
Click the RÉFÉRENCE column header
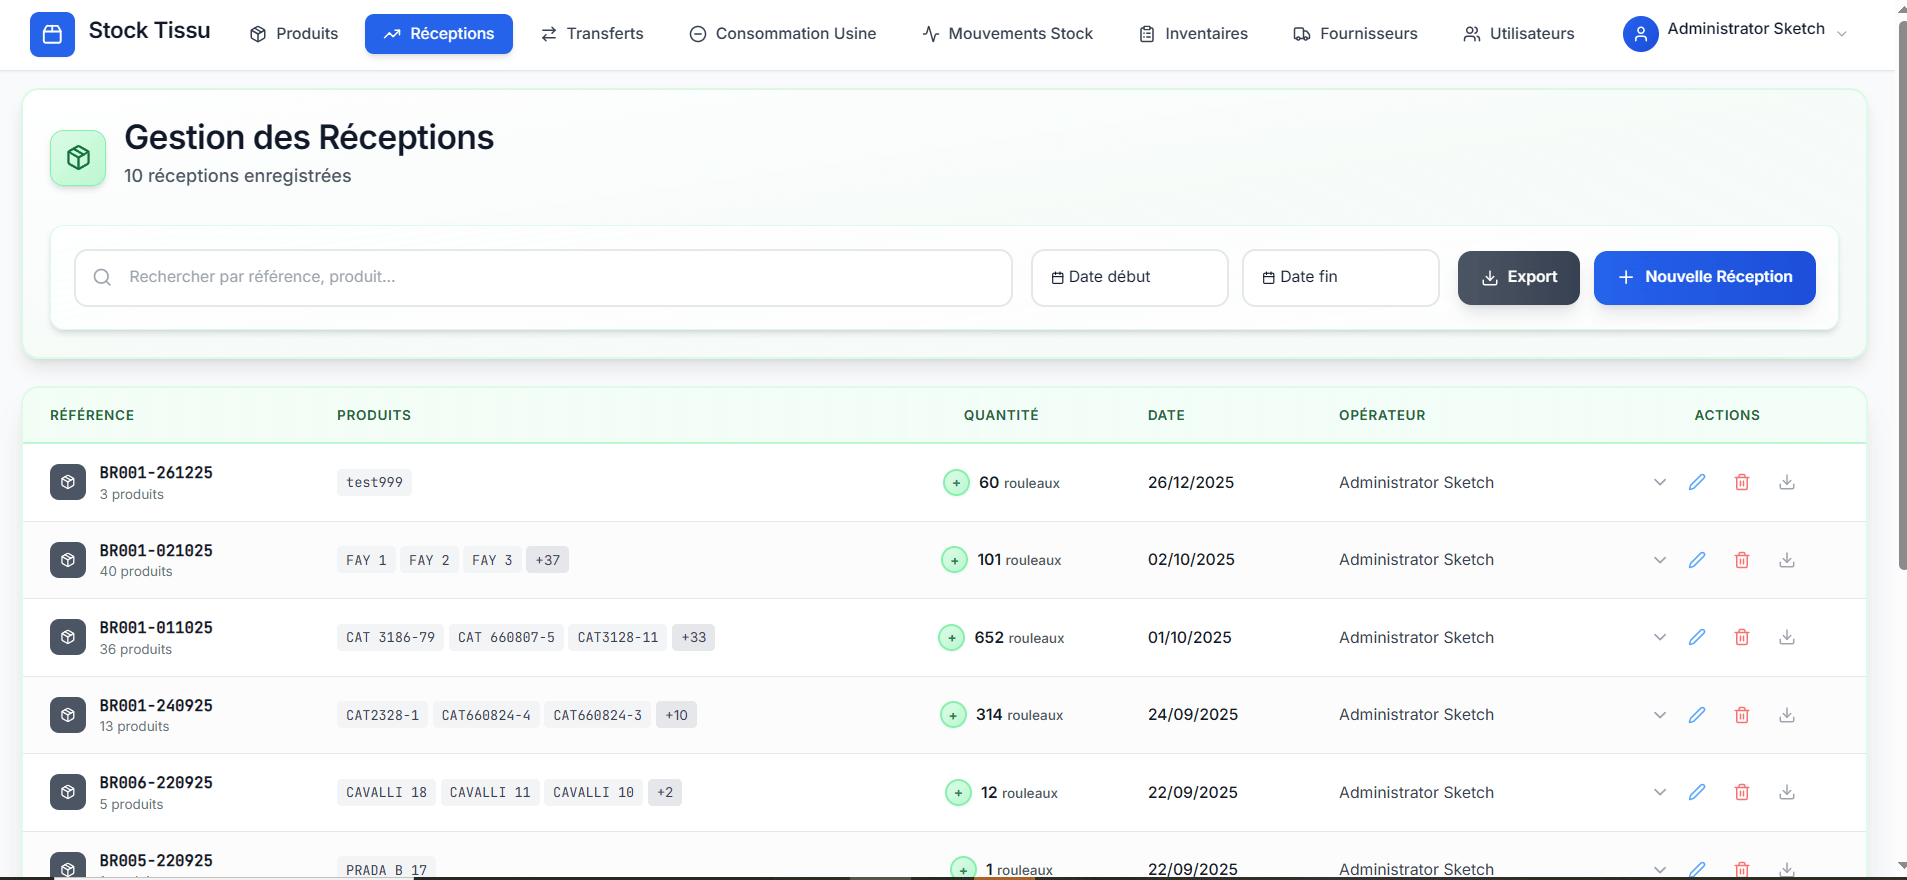click(92, 415)
